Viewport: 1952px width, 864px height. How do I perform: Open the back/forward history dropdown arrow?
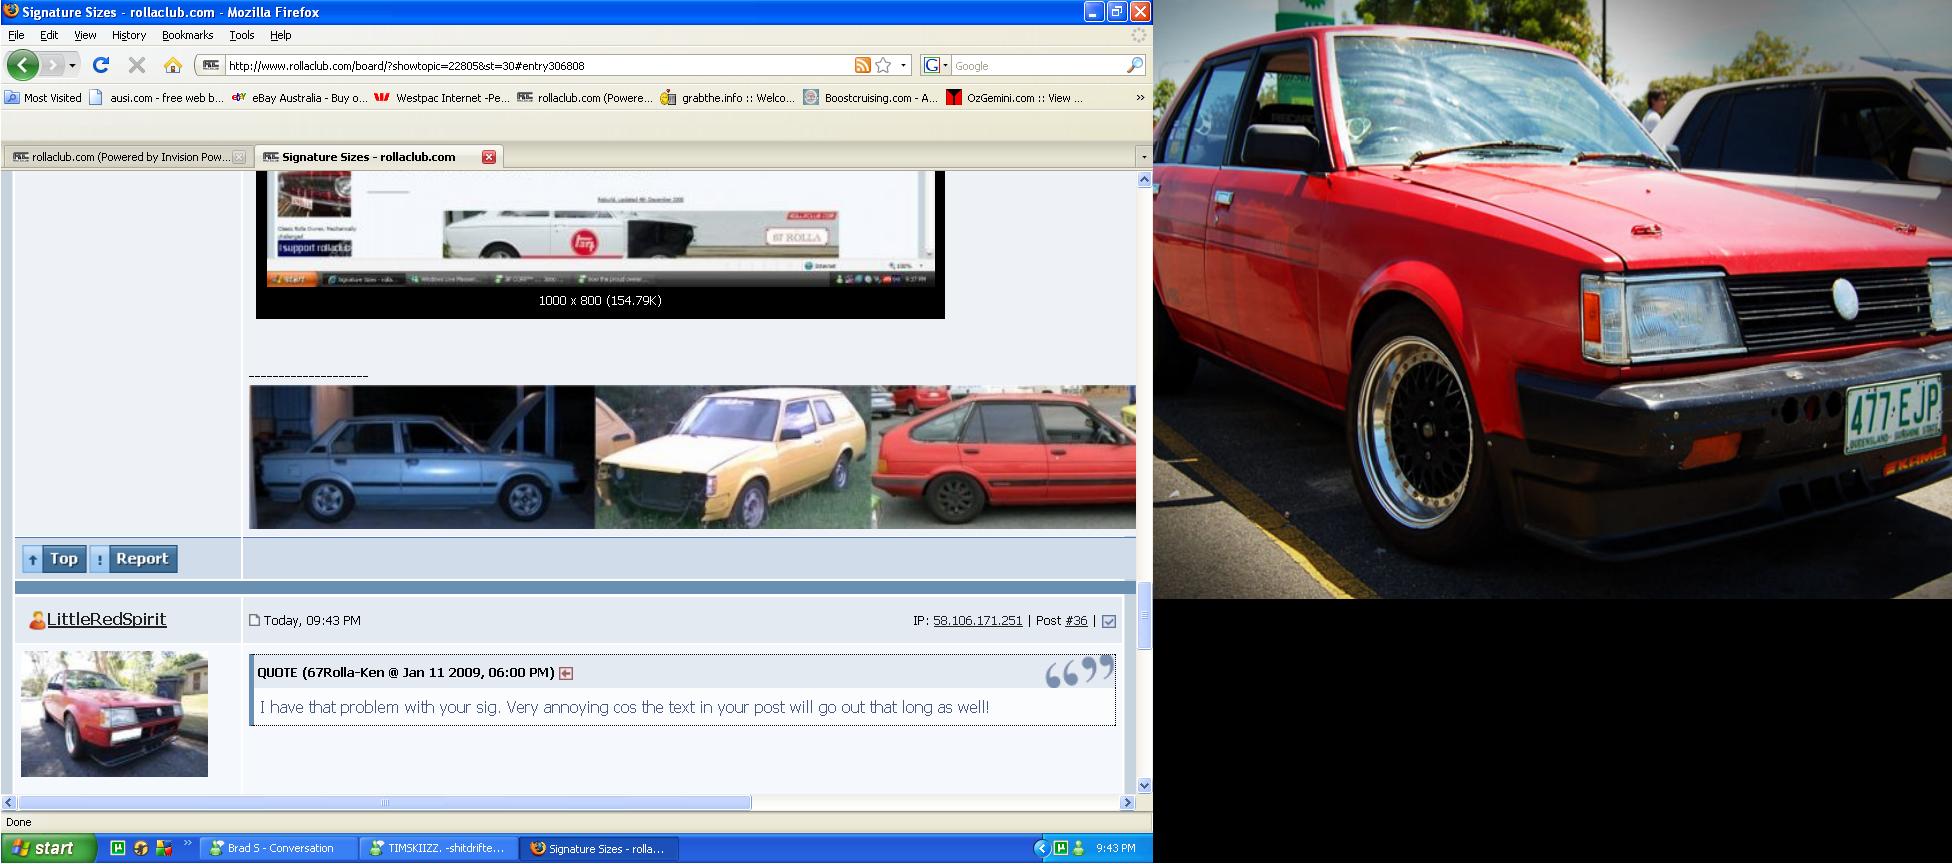pos(72,66)
